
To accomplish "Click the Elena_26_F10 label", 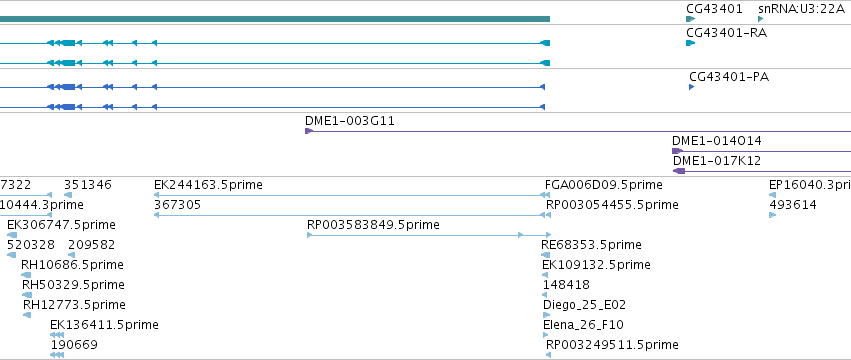I will pyautogui.click(x=583, y=325).
